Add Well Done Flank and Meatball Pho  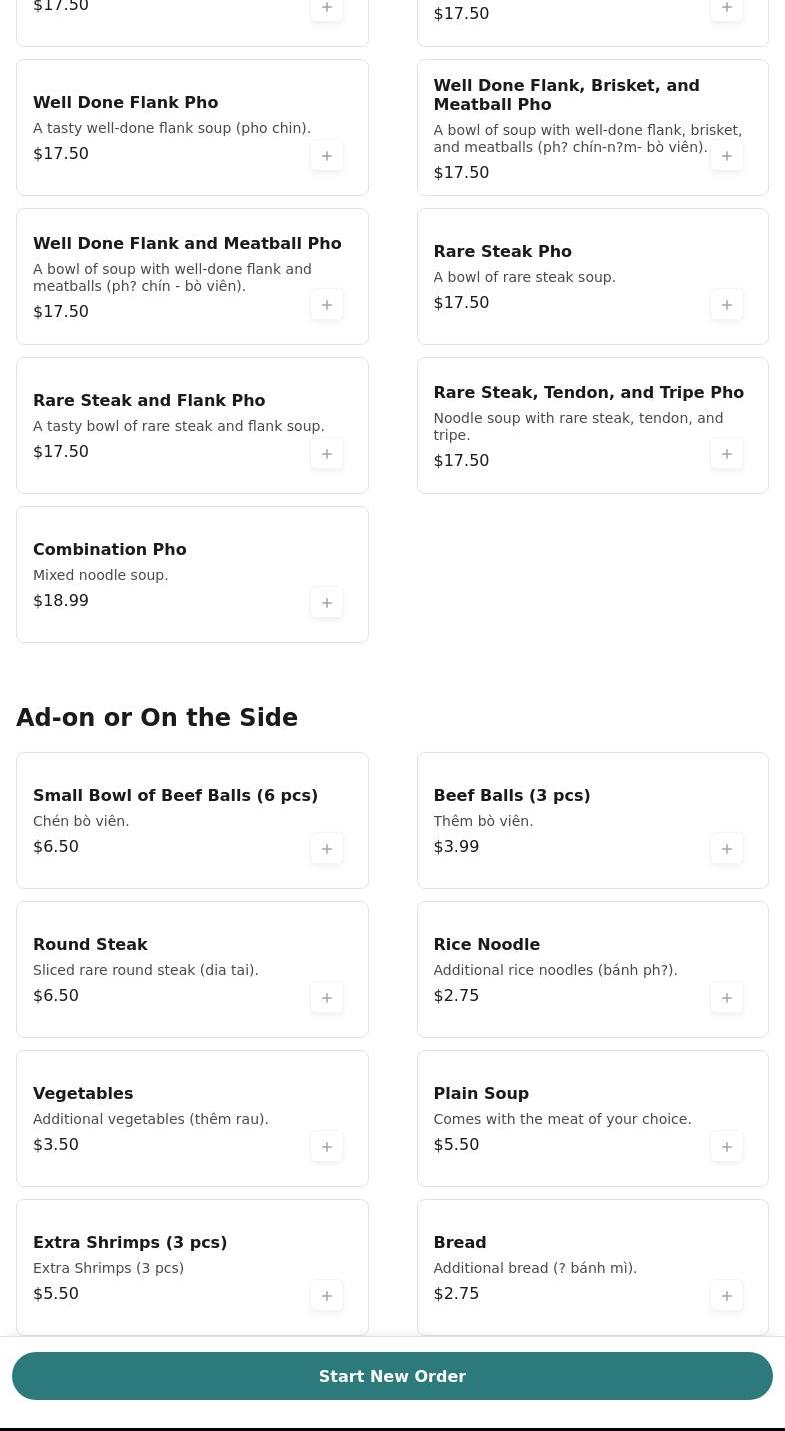(x=327, y=305)
